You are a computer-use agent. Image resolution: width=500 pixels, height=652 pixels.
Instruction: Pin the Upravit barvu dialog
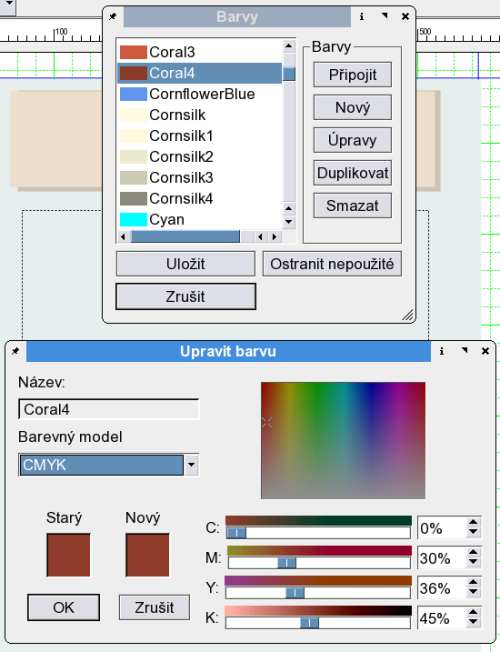(x=15, y=351)
